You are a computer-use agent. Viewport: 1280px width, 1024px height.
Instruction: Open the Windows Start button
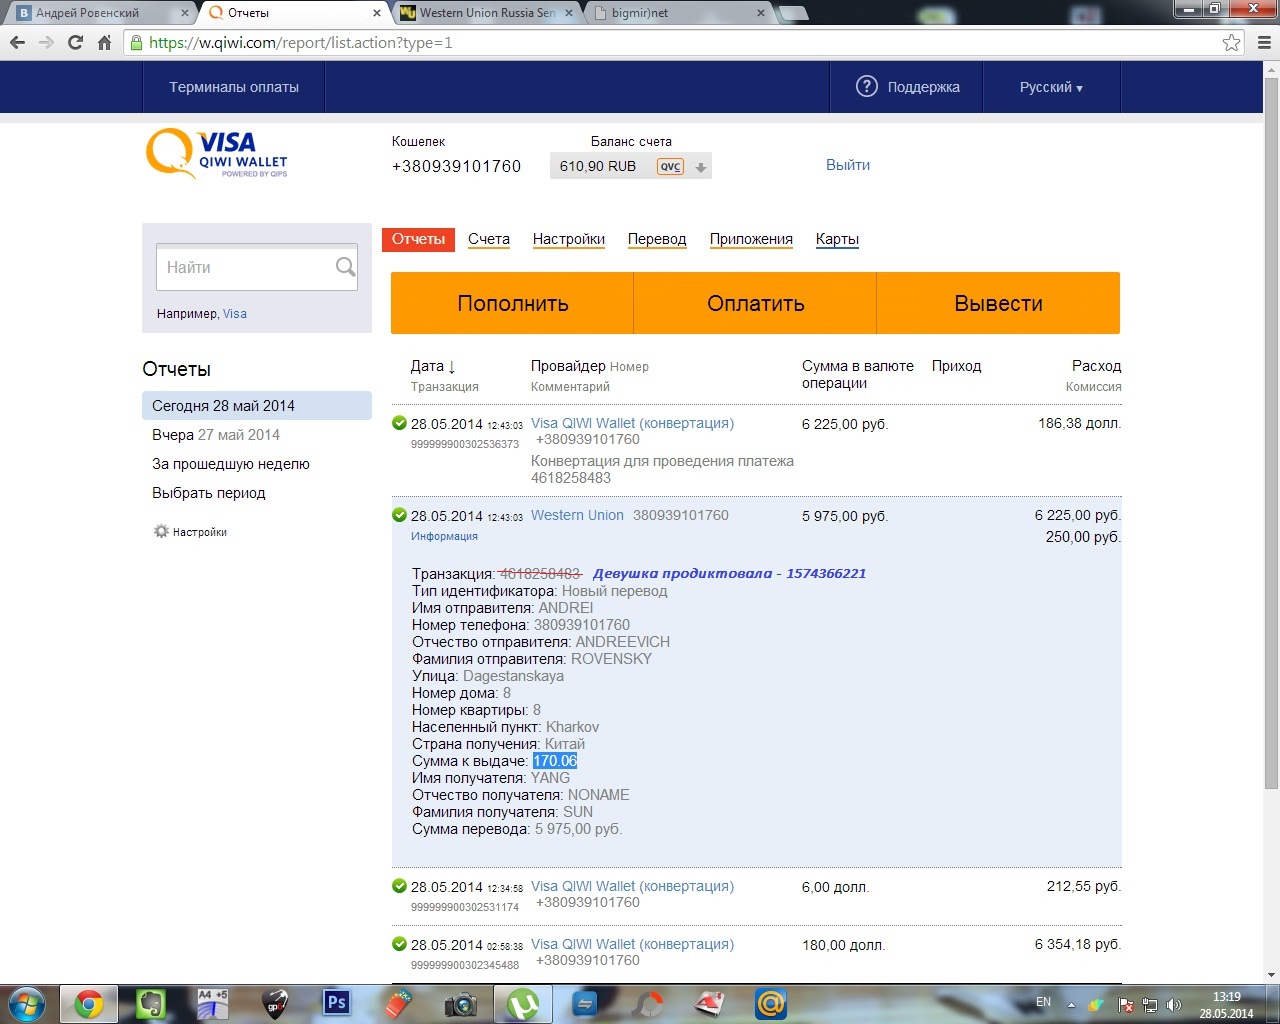tap(27, 1004)
